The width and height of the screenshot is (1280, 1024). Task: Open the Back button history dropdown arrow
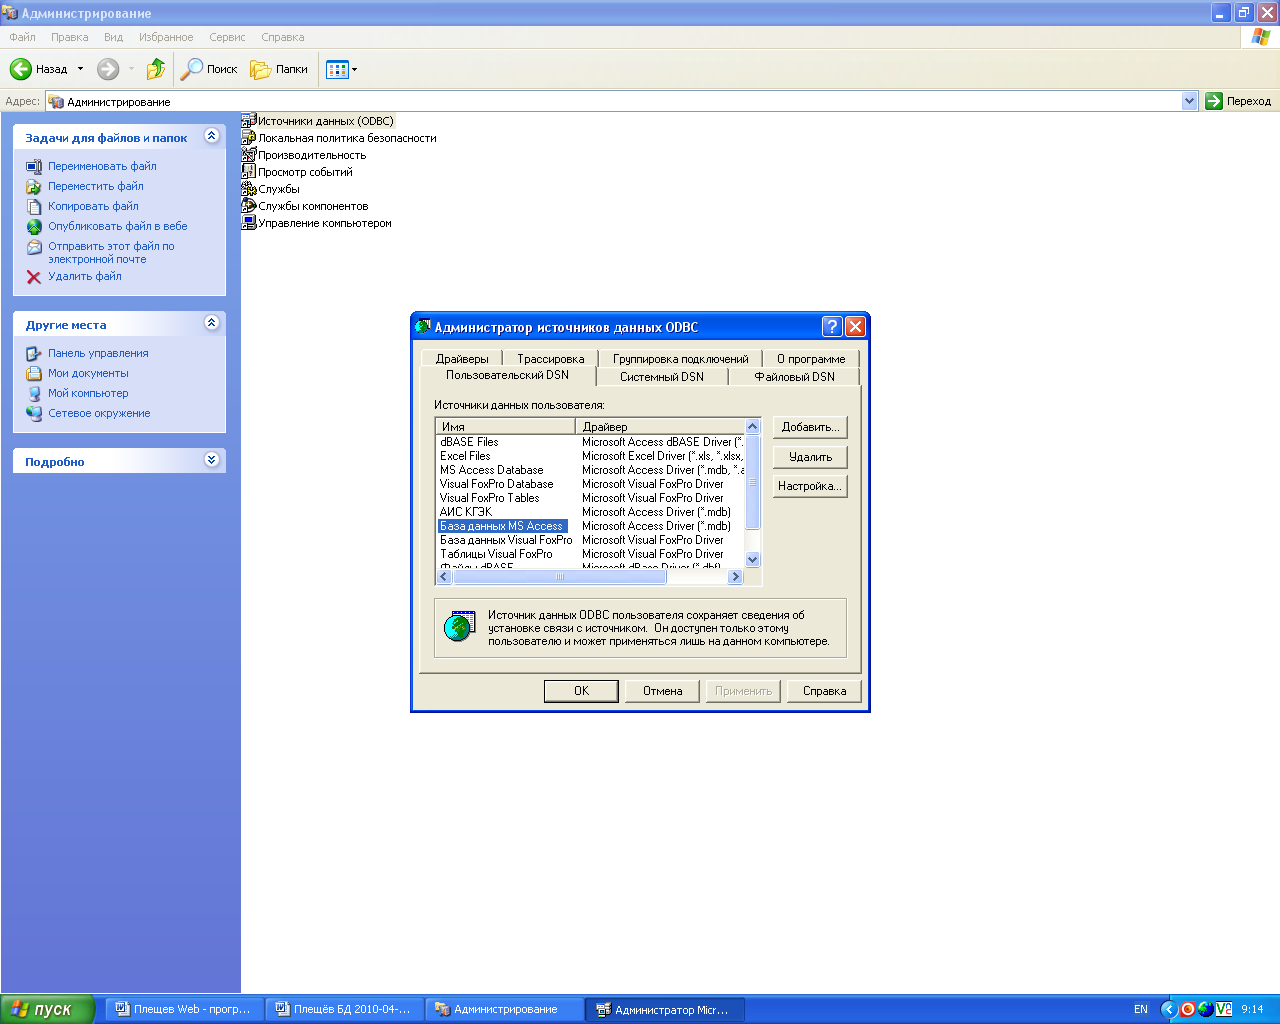point(81,69)
